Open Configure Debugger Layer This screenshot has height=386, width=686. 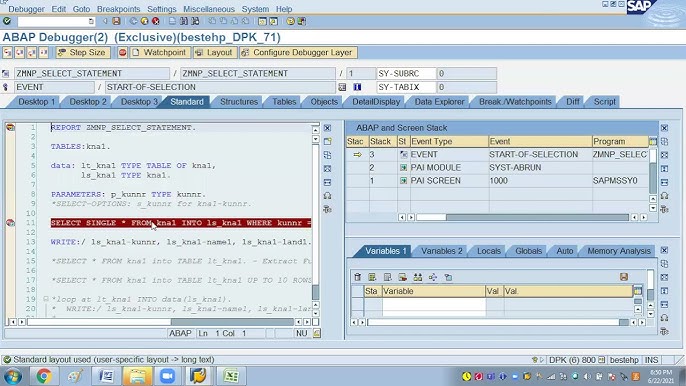[298, 53]
